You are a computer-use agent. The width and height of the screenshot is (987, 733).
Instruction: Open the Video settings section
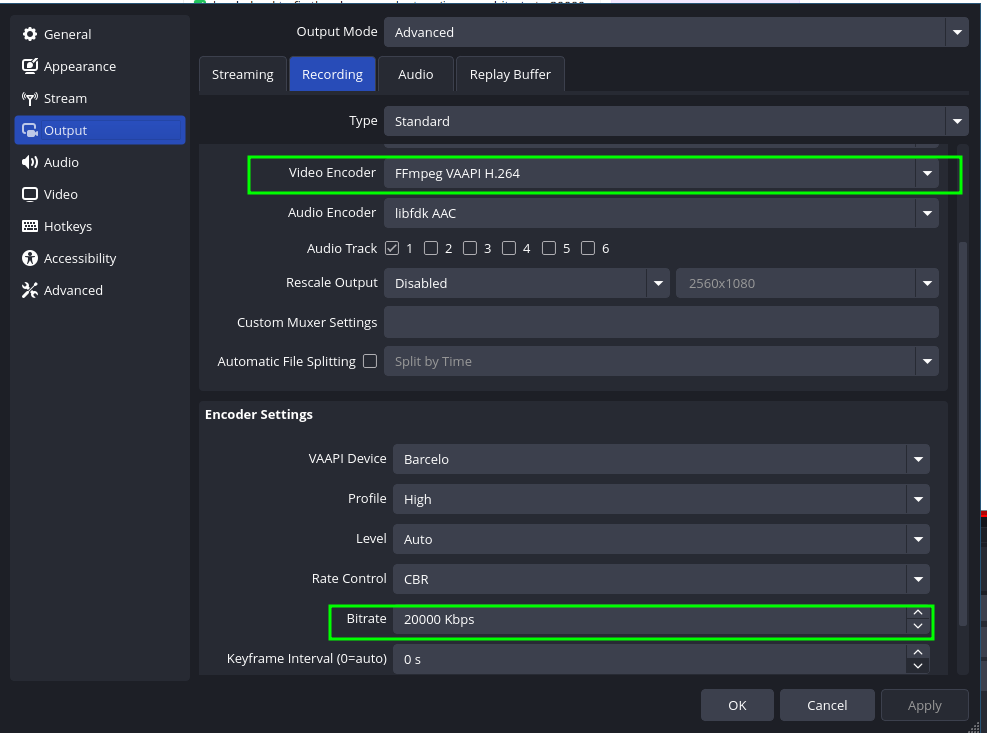100,195
